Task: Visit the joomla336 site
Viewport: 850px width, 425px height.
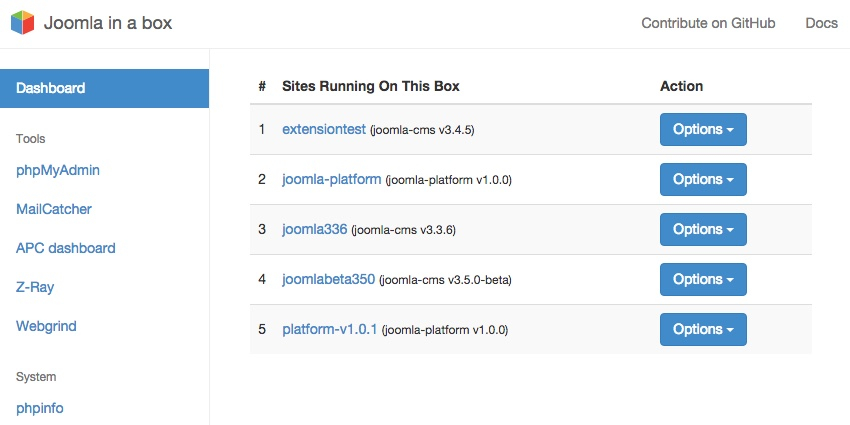Action: point(314,229)
